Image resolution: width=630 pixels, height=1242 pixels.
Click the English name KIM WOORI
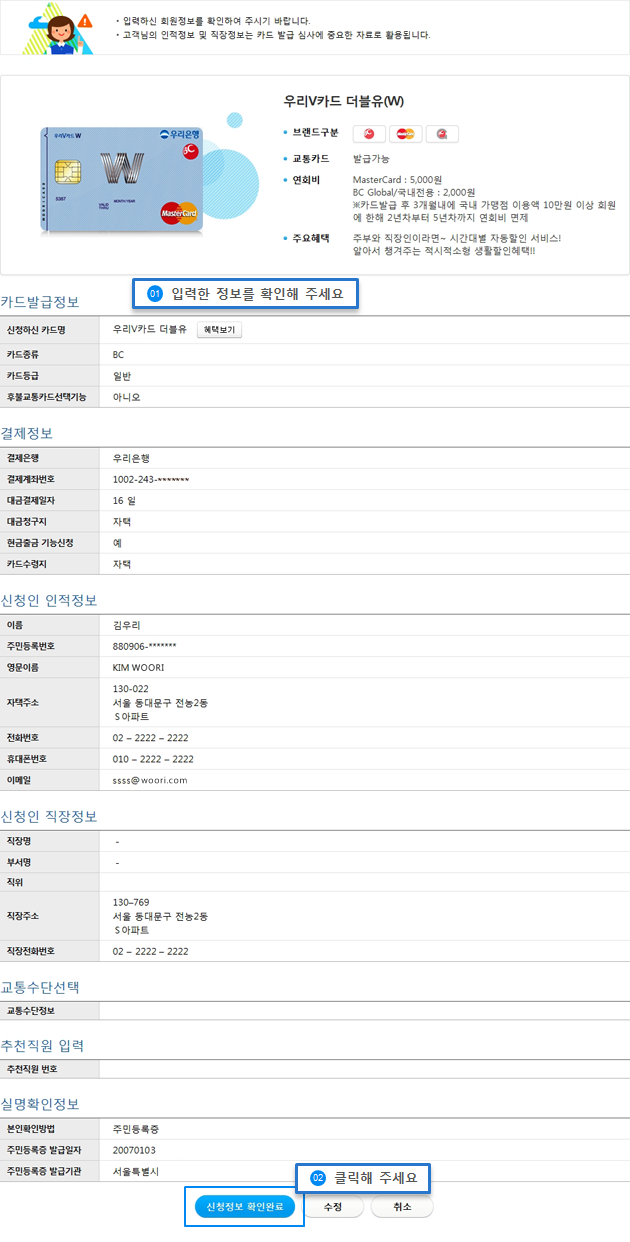click(x=138, y=667)
